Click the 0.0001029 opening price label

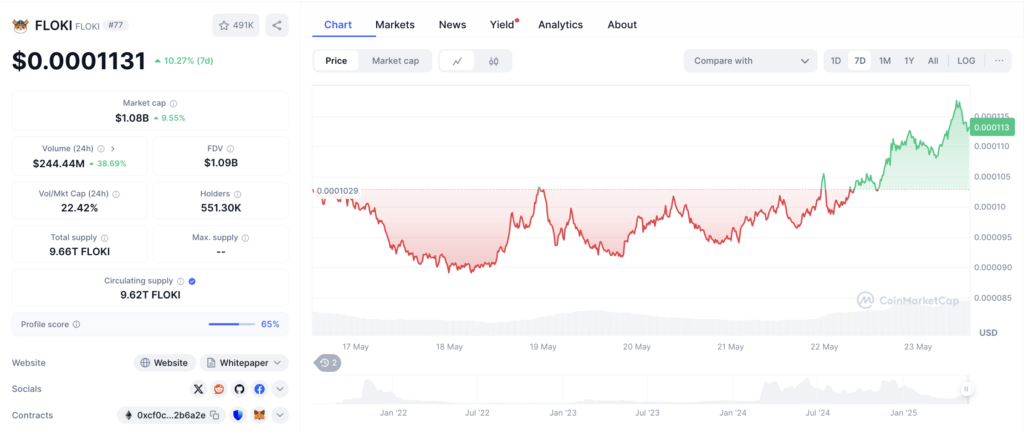click(x=338, y=191)
